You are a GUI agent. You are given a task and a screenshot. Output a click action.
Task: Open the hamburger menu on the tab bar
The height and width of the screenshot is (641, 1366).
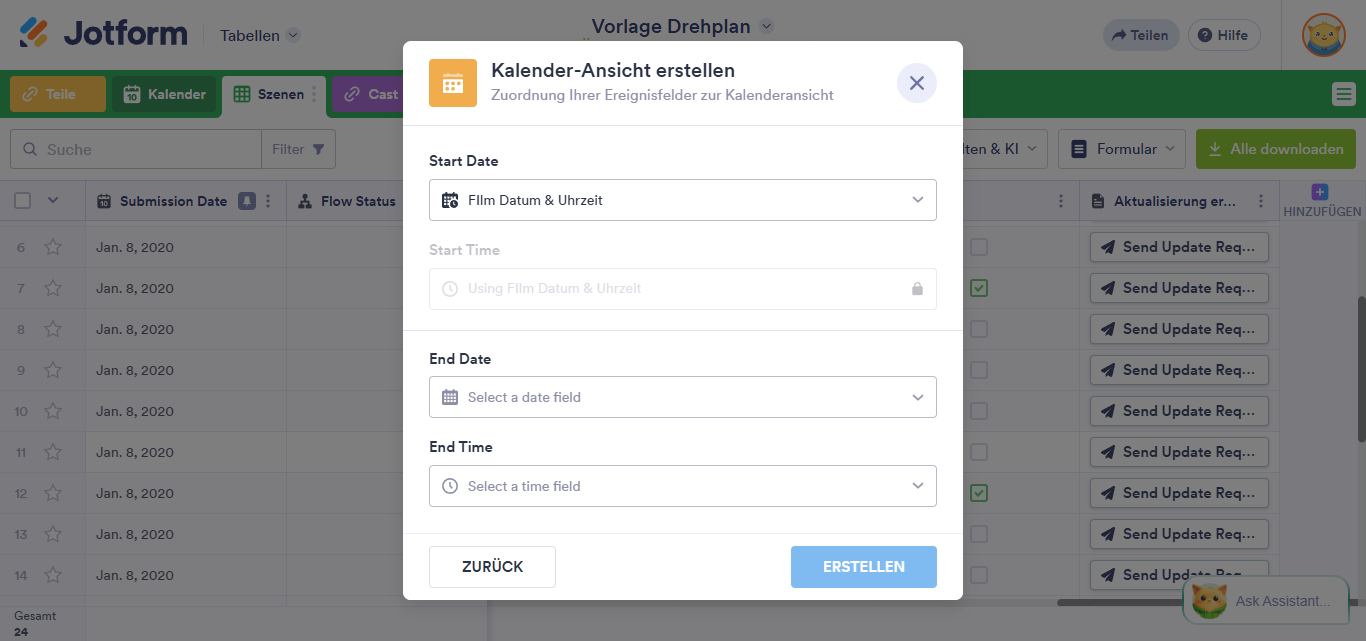pyautogui.click(x=1343, y=94)
